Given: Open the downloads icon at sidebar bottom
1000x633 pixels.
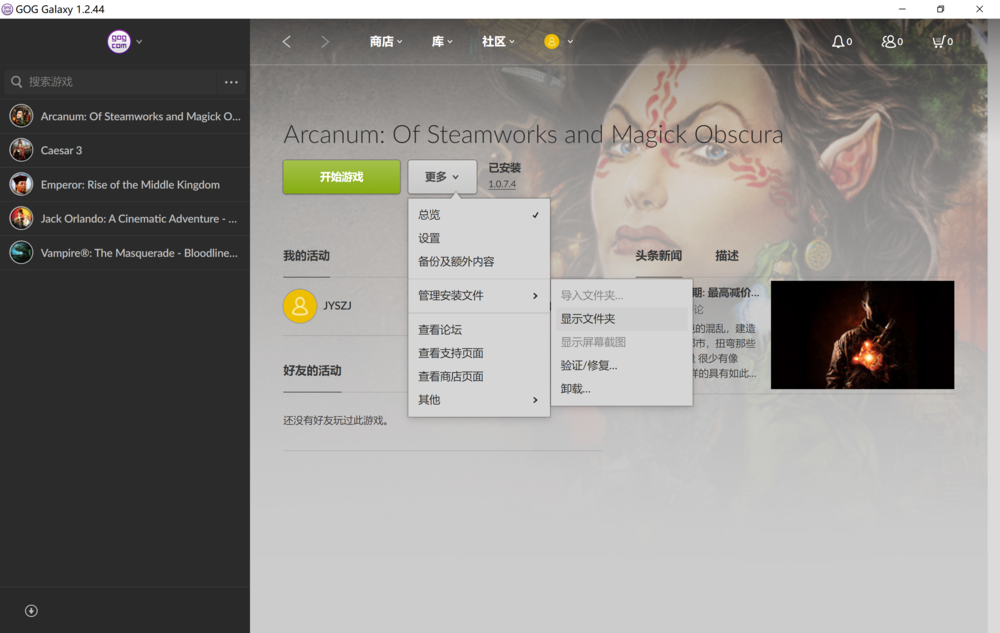Looking at the screenshot, I should [x=31, y=611].
